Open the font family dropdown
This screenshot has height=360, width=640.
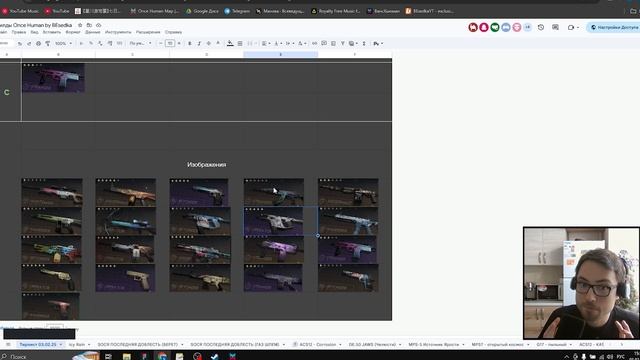click(x=140, y=43)
